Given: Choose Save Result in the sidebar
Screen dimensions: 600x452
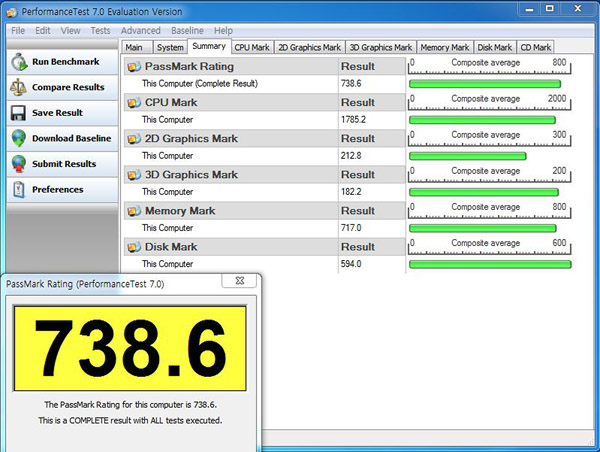Looking at the screenshot, I should click(x=62, y=113).
